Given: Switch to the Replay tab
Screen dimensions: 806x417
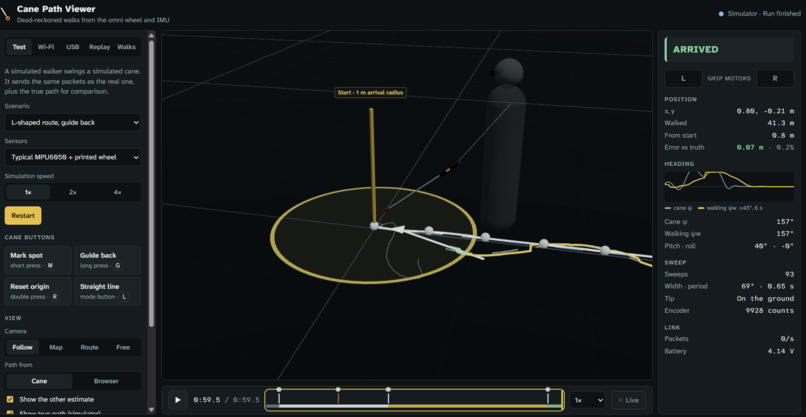Looking at the screenshot, I should point(99,47).
